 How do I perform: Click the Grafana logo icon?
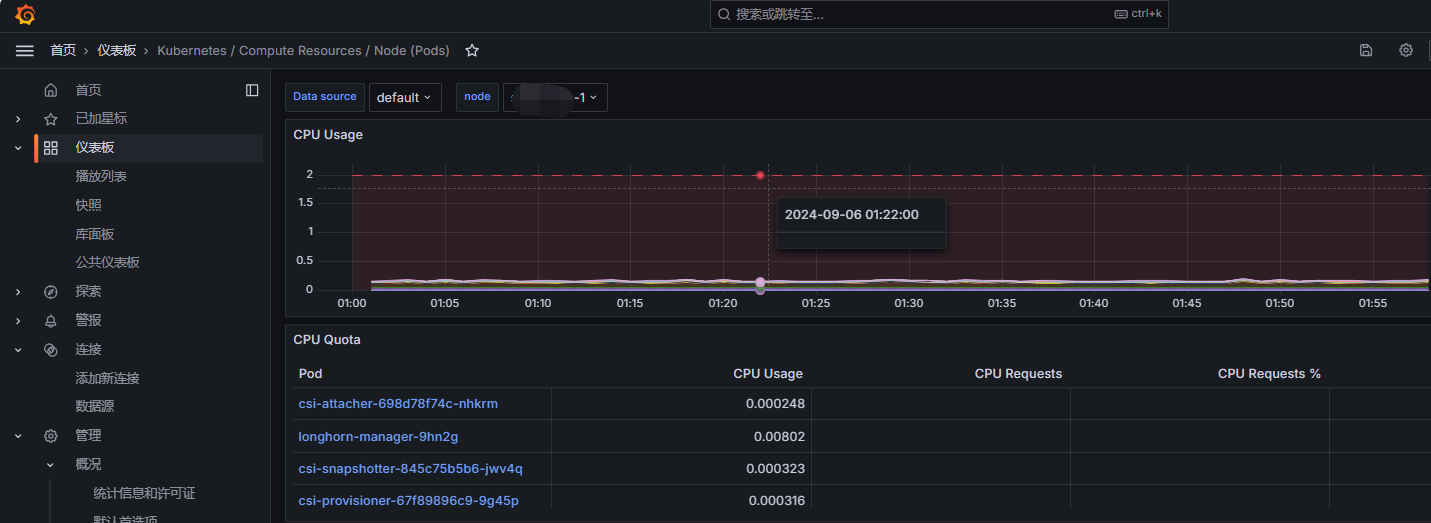coord(25,15)
